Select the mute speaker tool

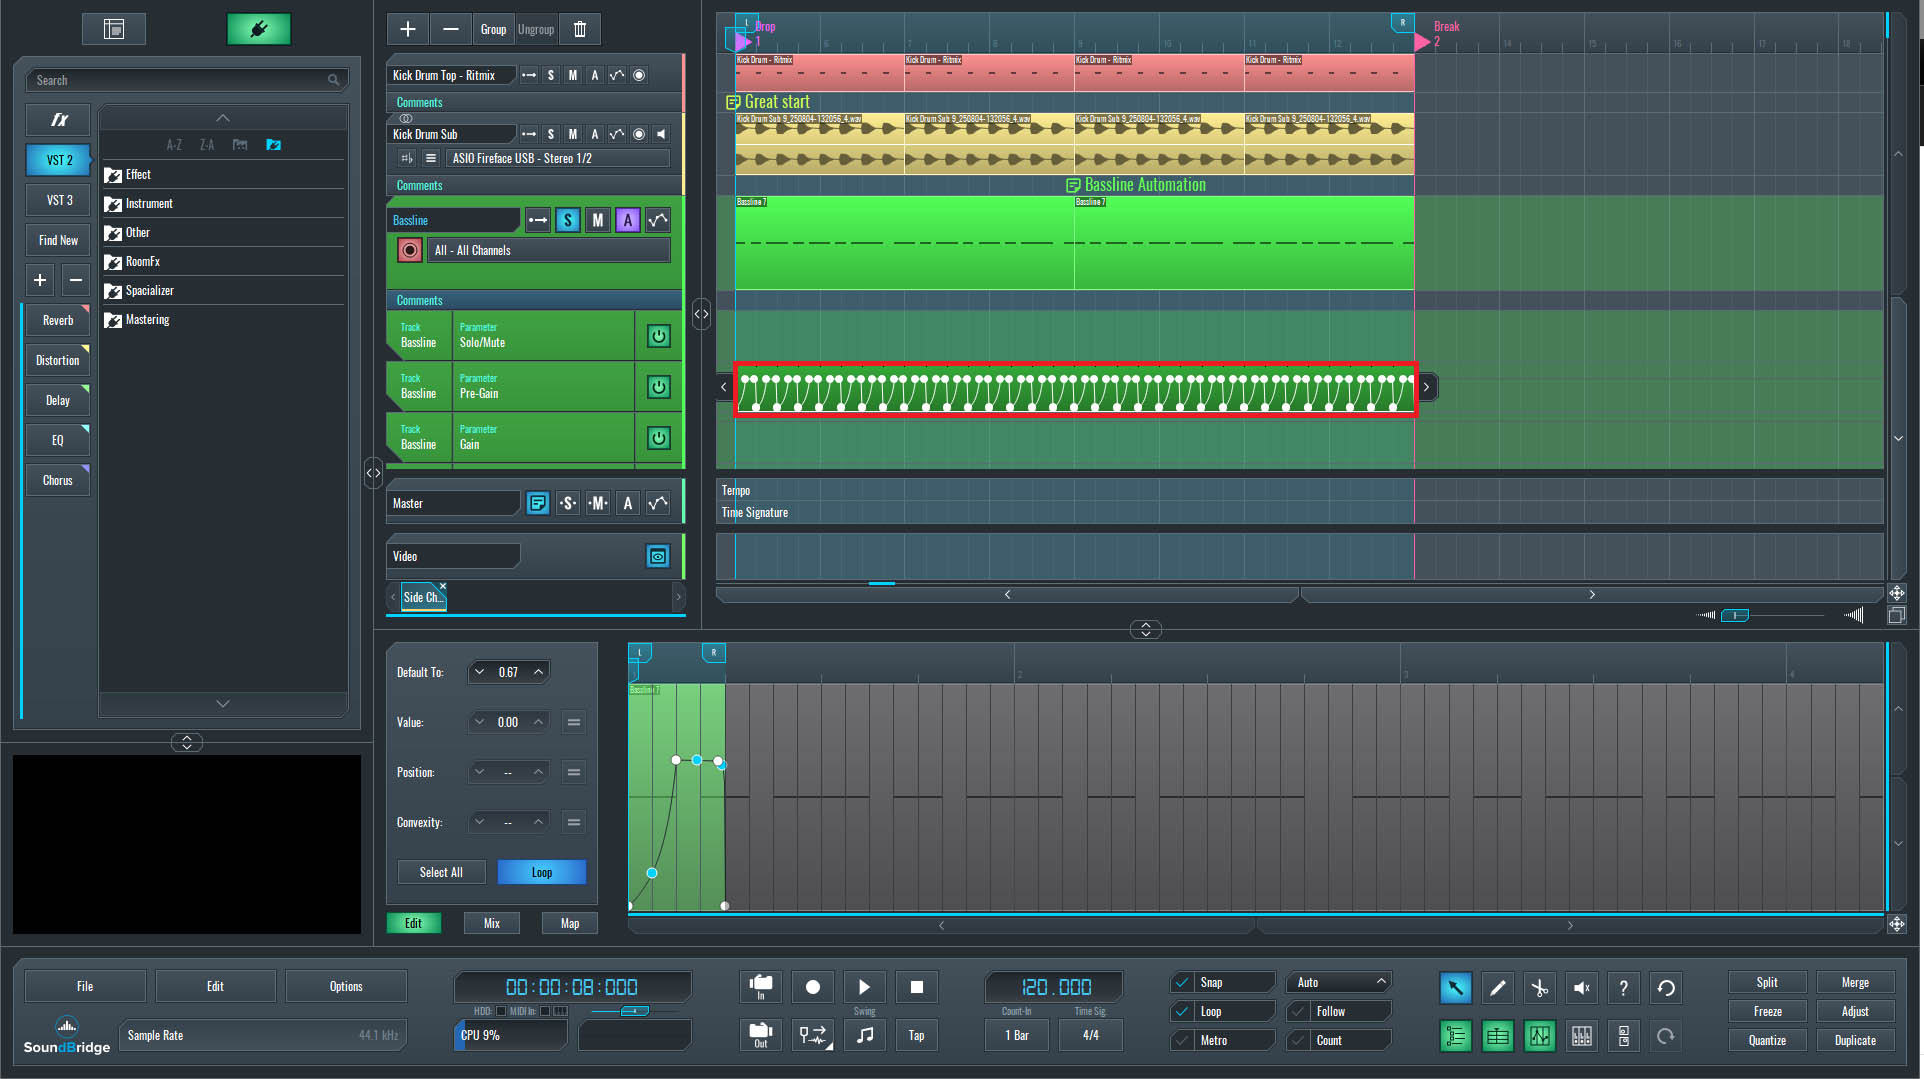[1582, 988]
